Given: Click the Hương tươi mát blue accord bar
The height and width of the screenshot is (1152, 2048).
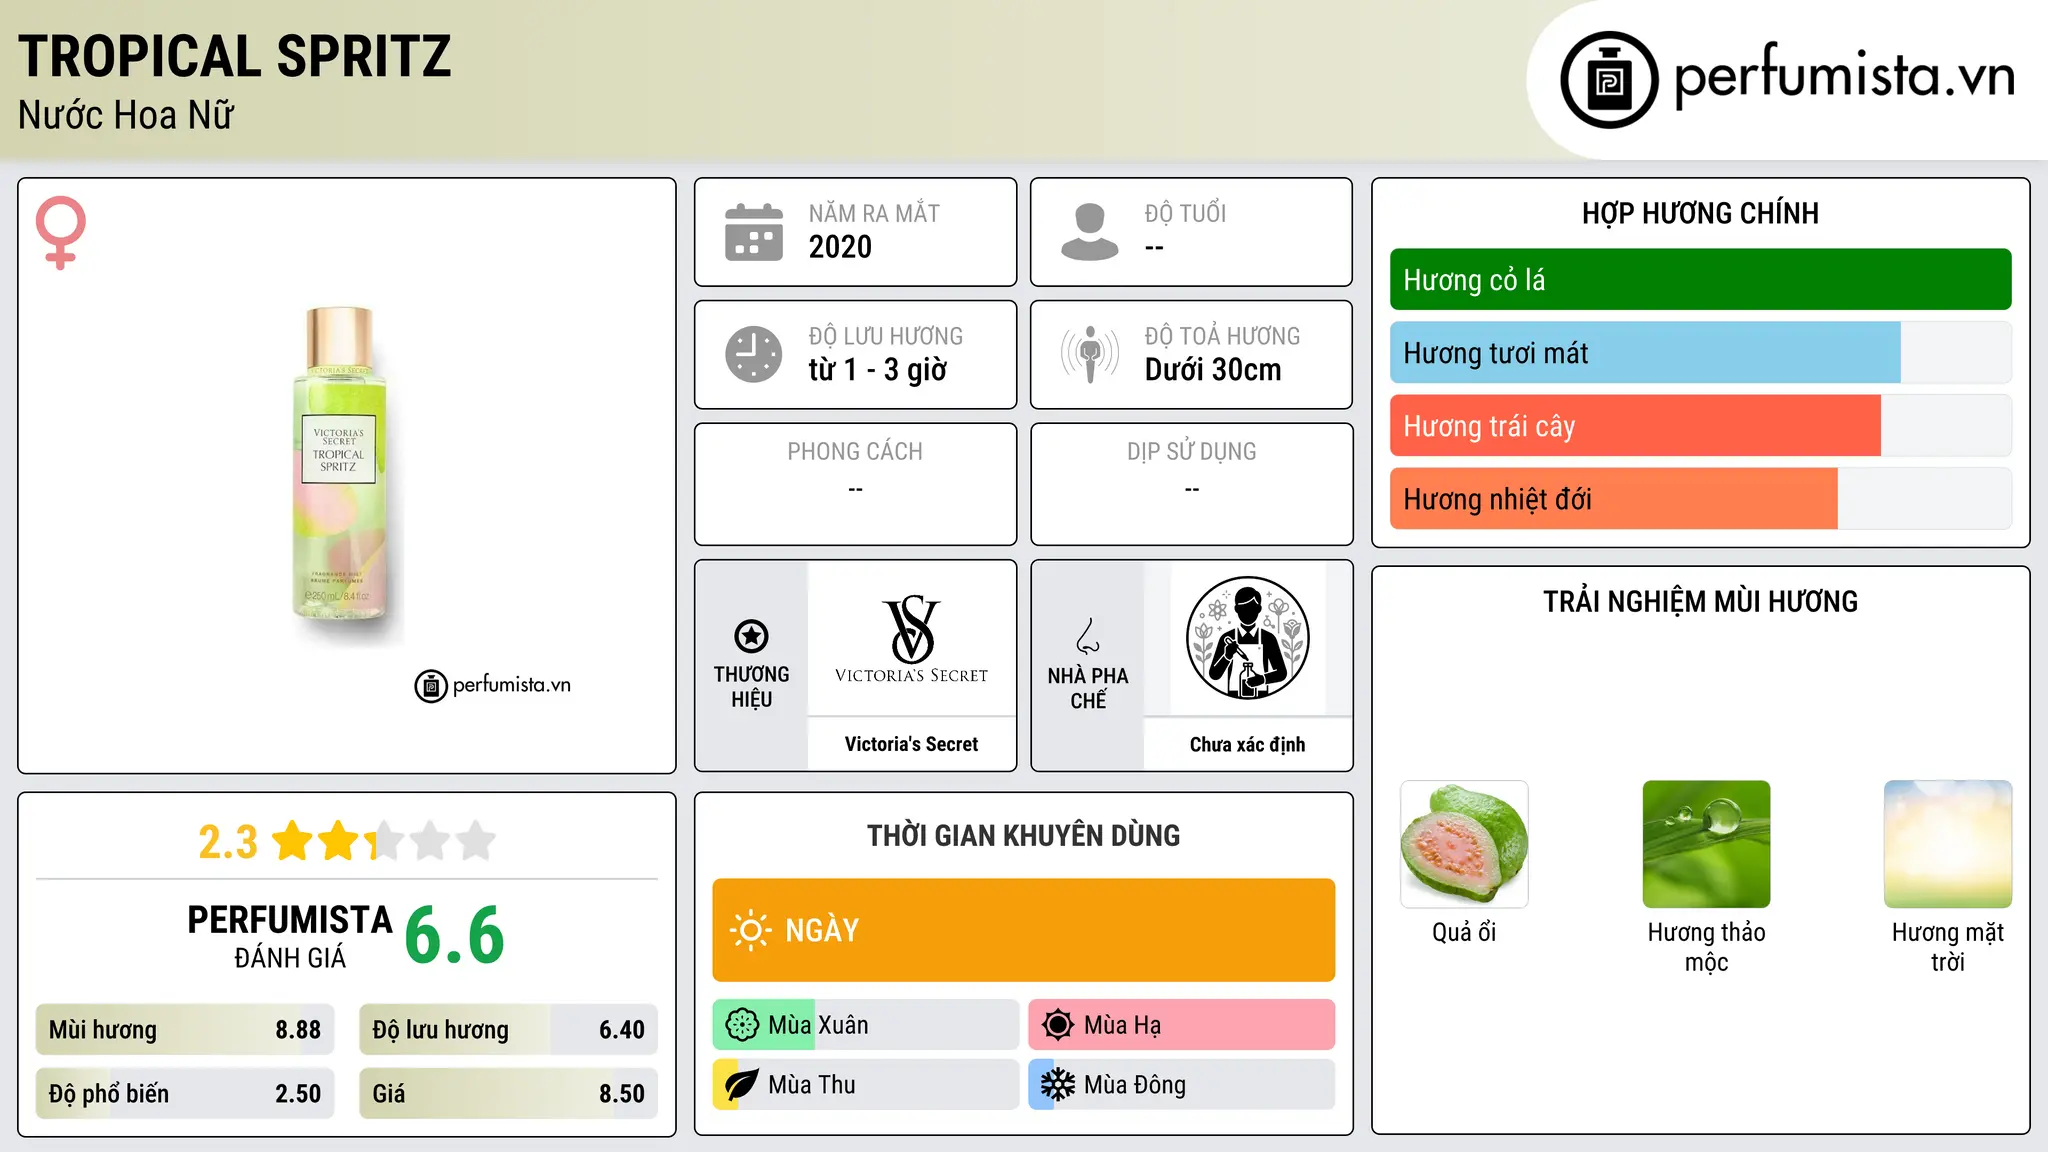Looking at the screenshot, I should click(x=1700, y=353).
